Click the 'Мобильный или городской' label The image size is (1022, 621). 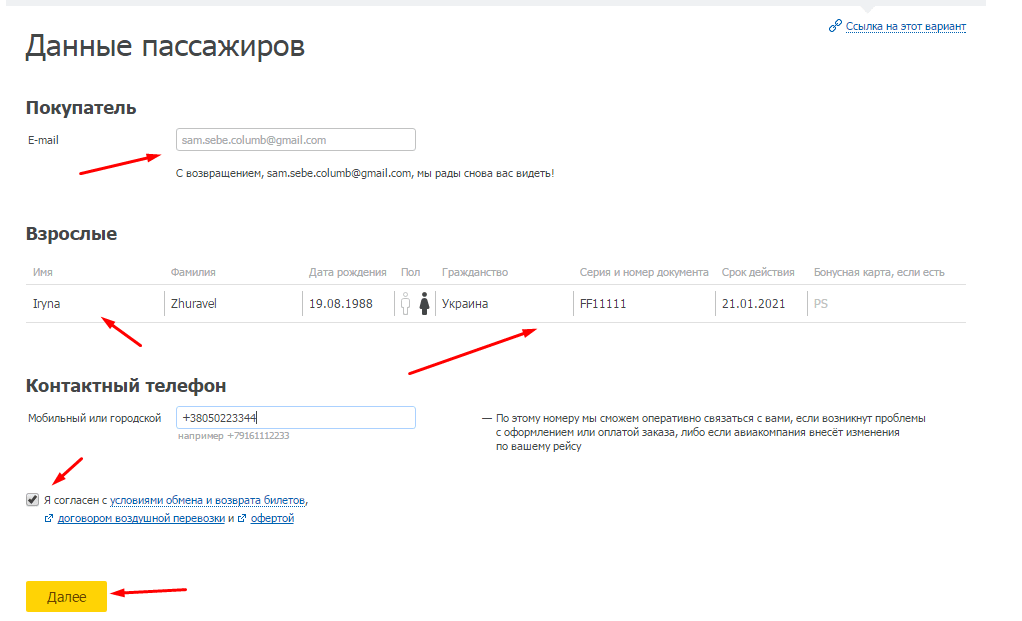[95, 418]
